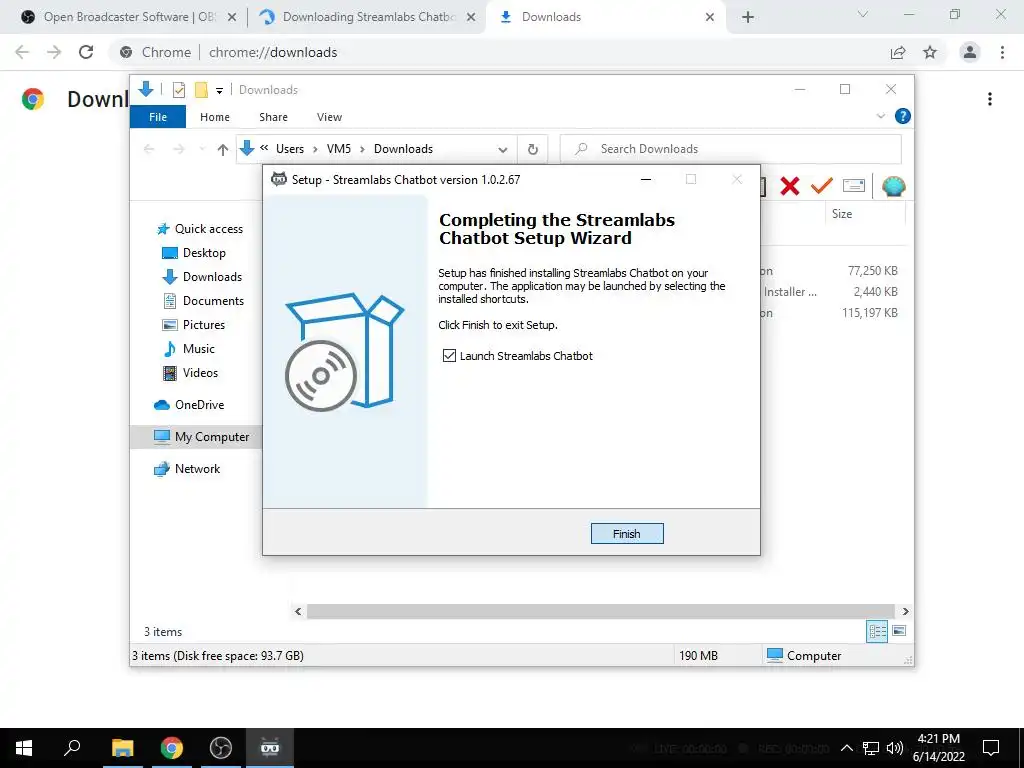Open the Share ribbon tab in Explorer
This screenshot has height=768, width=1024.
coord(273,117)
